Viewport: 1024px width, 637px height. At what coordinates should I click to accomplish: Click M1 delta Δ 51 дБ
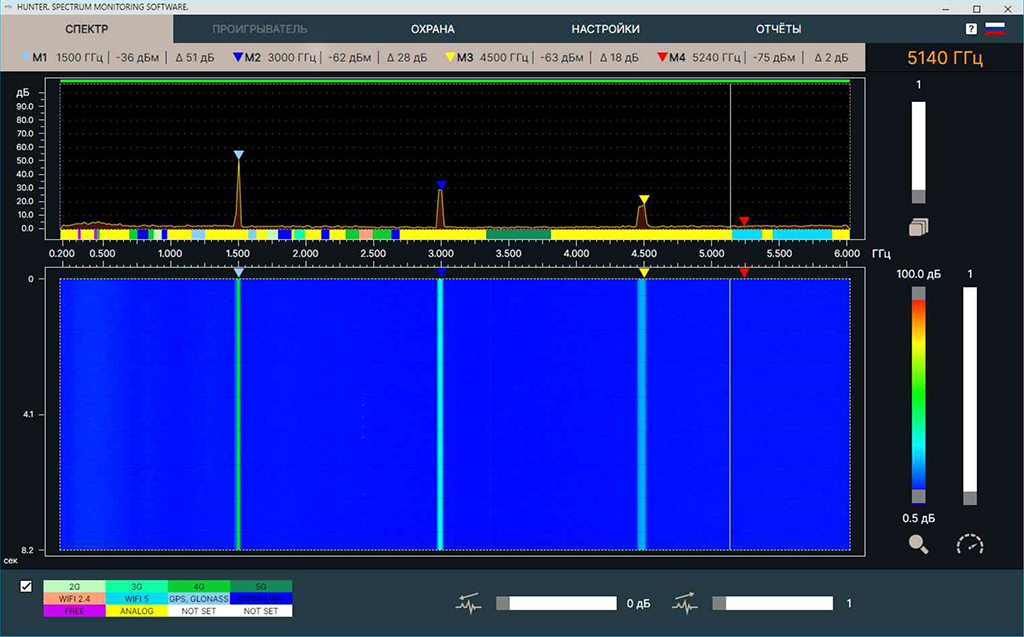195,57
